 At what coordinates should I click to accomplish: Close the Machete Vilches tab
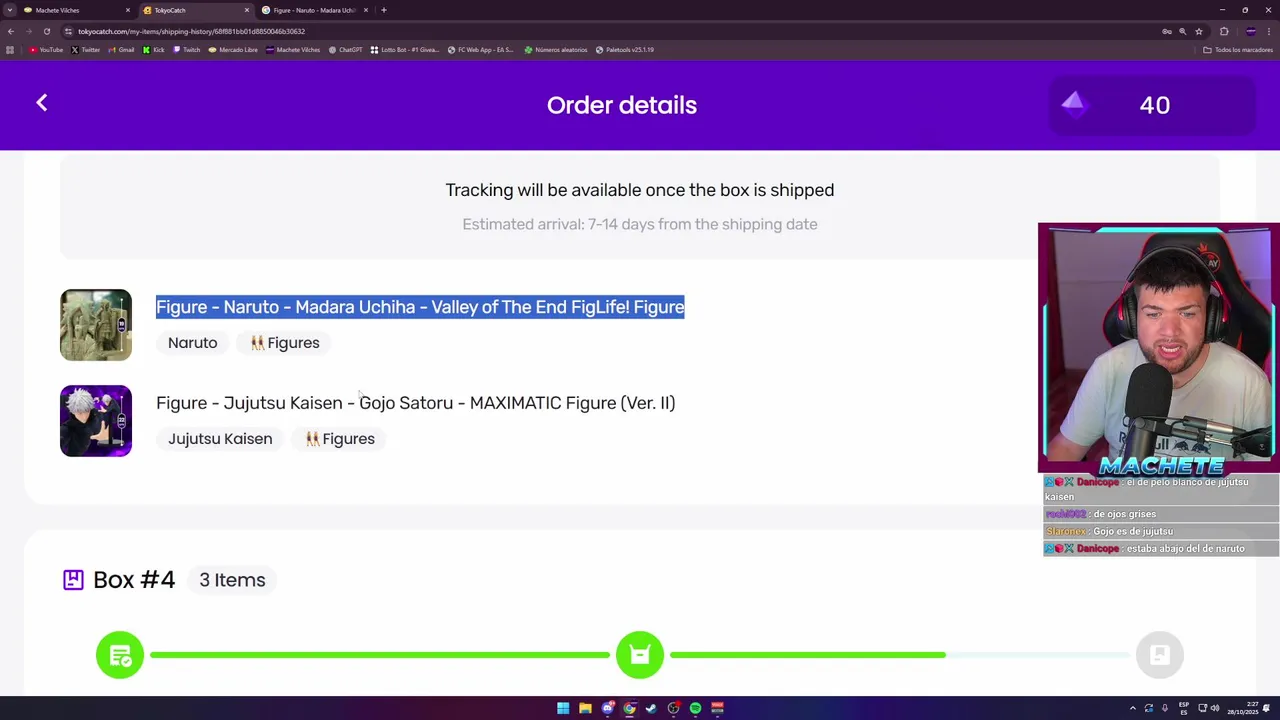pyautogui.click(x=128, y=10)
